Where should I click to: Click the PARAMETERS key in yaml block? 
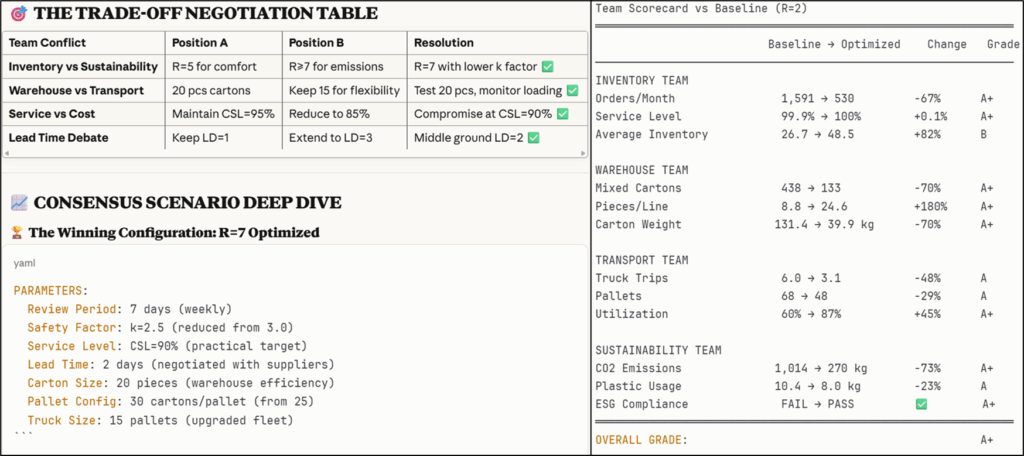(x=50, y=291)
